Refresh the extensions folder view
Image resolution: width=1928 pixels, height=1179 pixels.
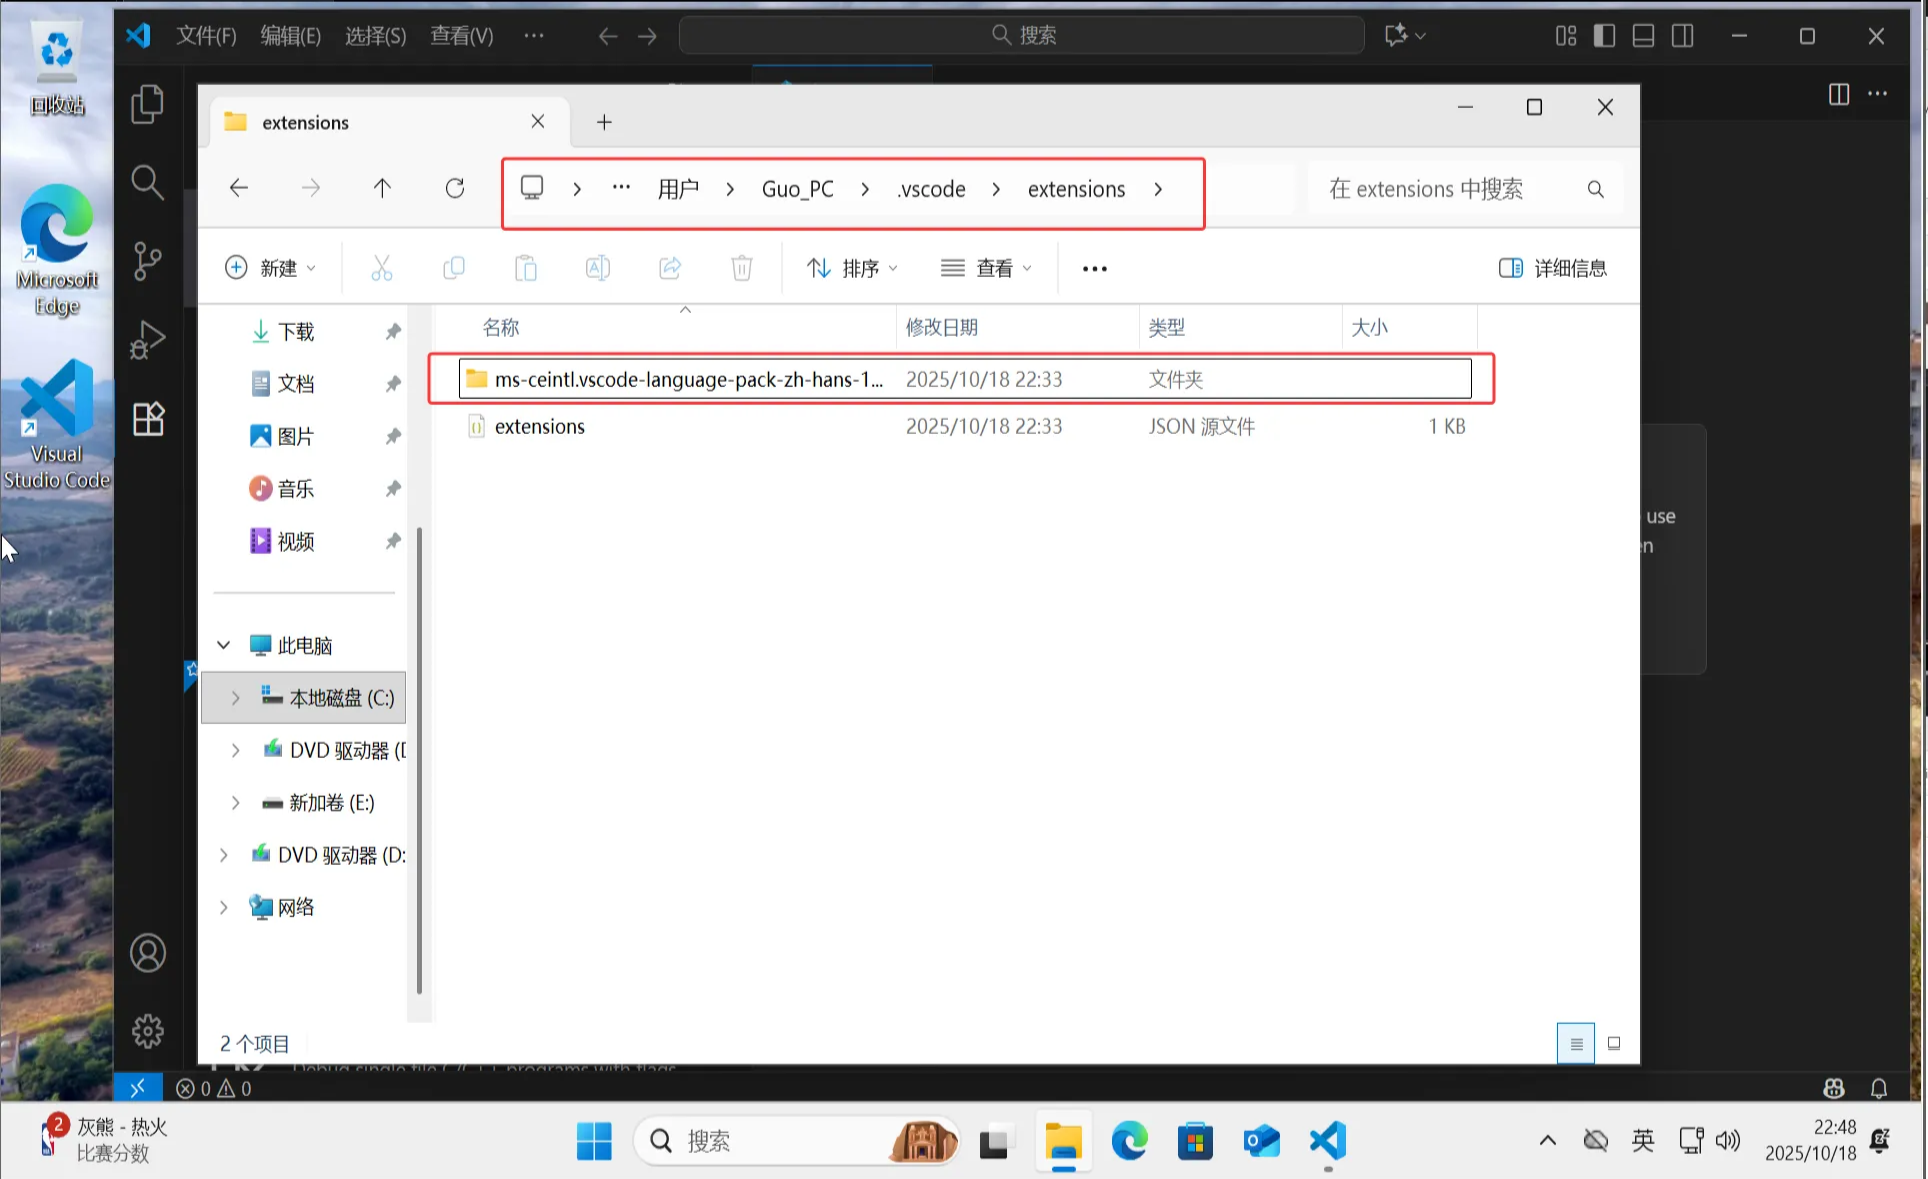tap(454, 188)
